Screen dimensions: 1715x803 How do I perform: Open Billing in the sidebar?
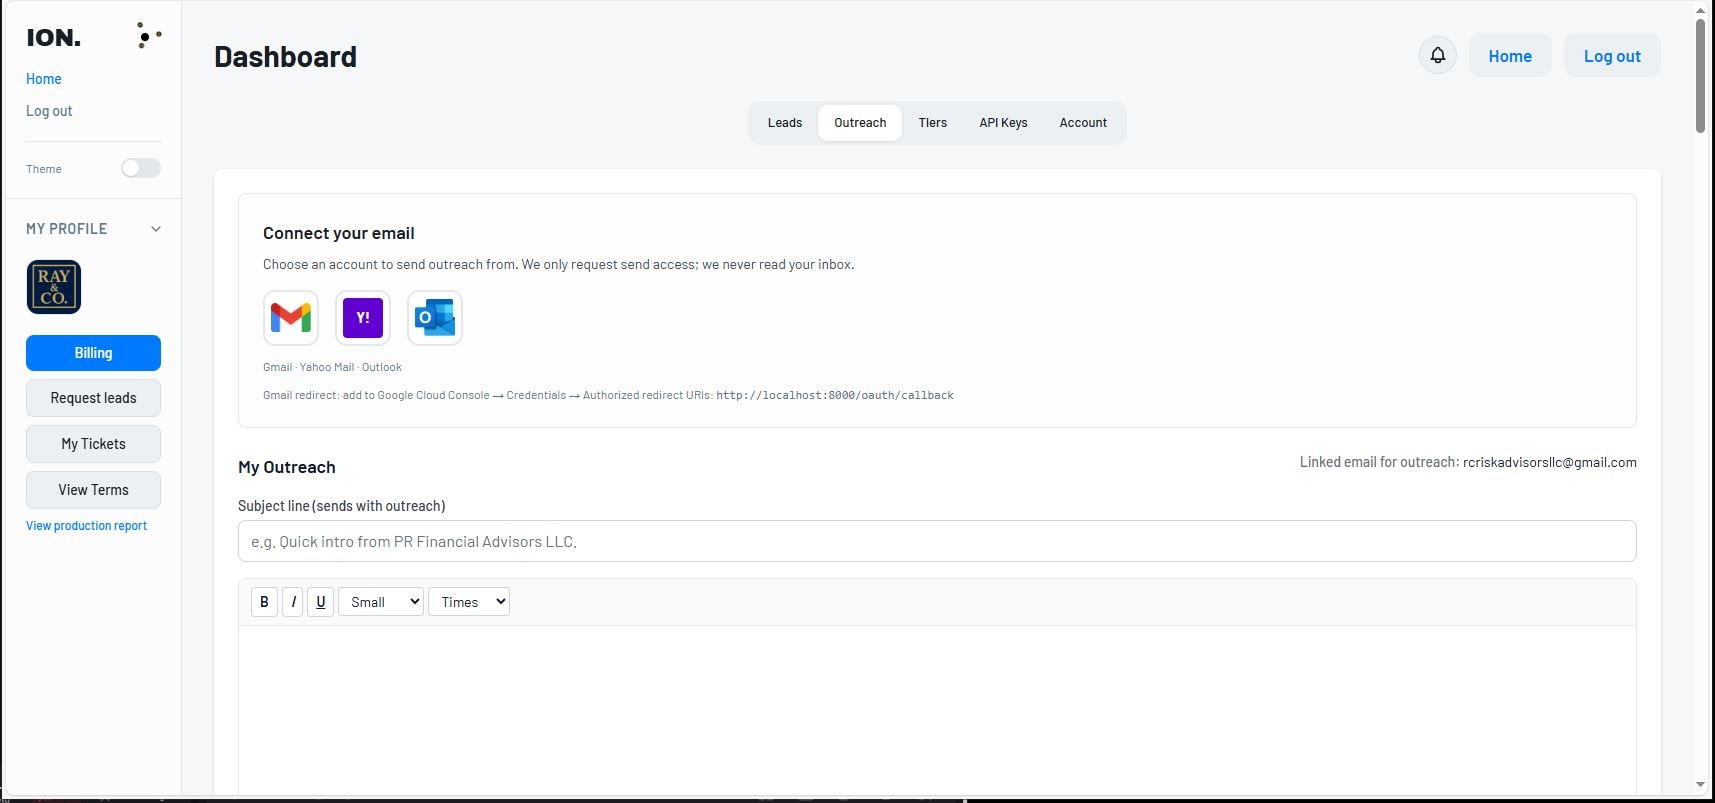(x=93, y=353)
